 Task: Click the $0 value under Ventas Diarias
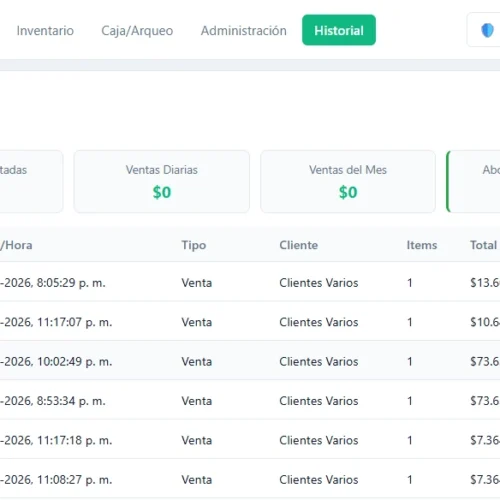pyautogui.click(x=162, y=192)
